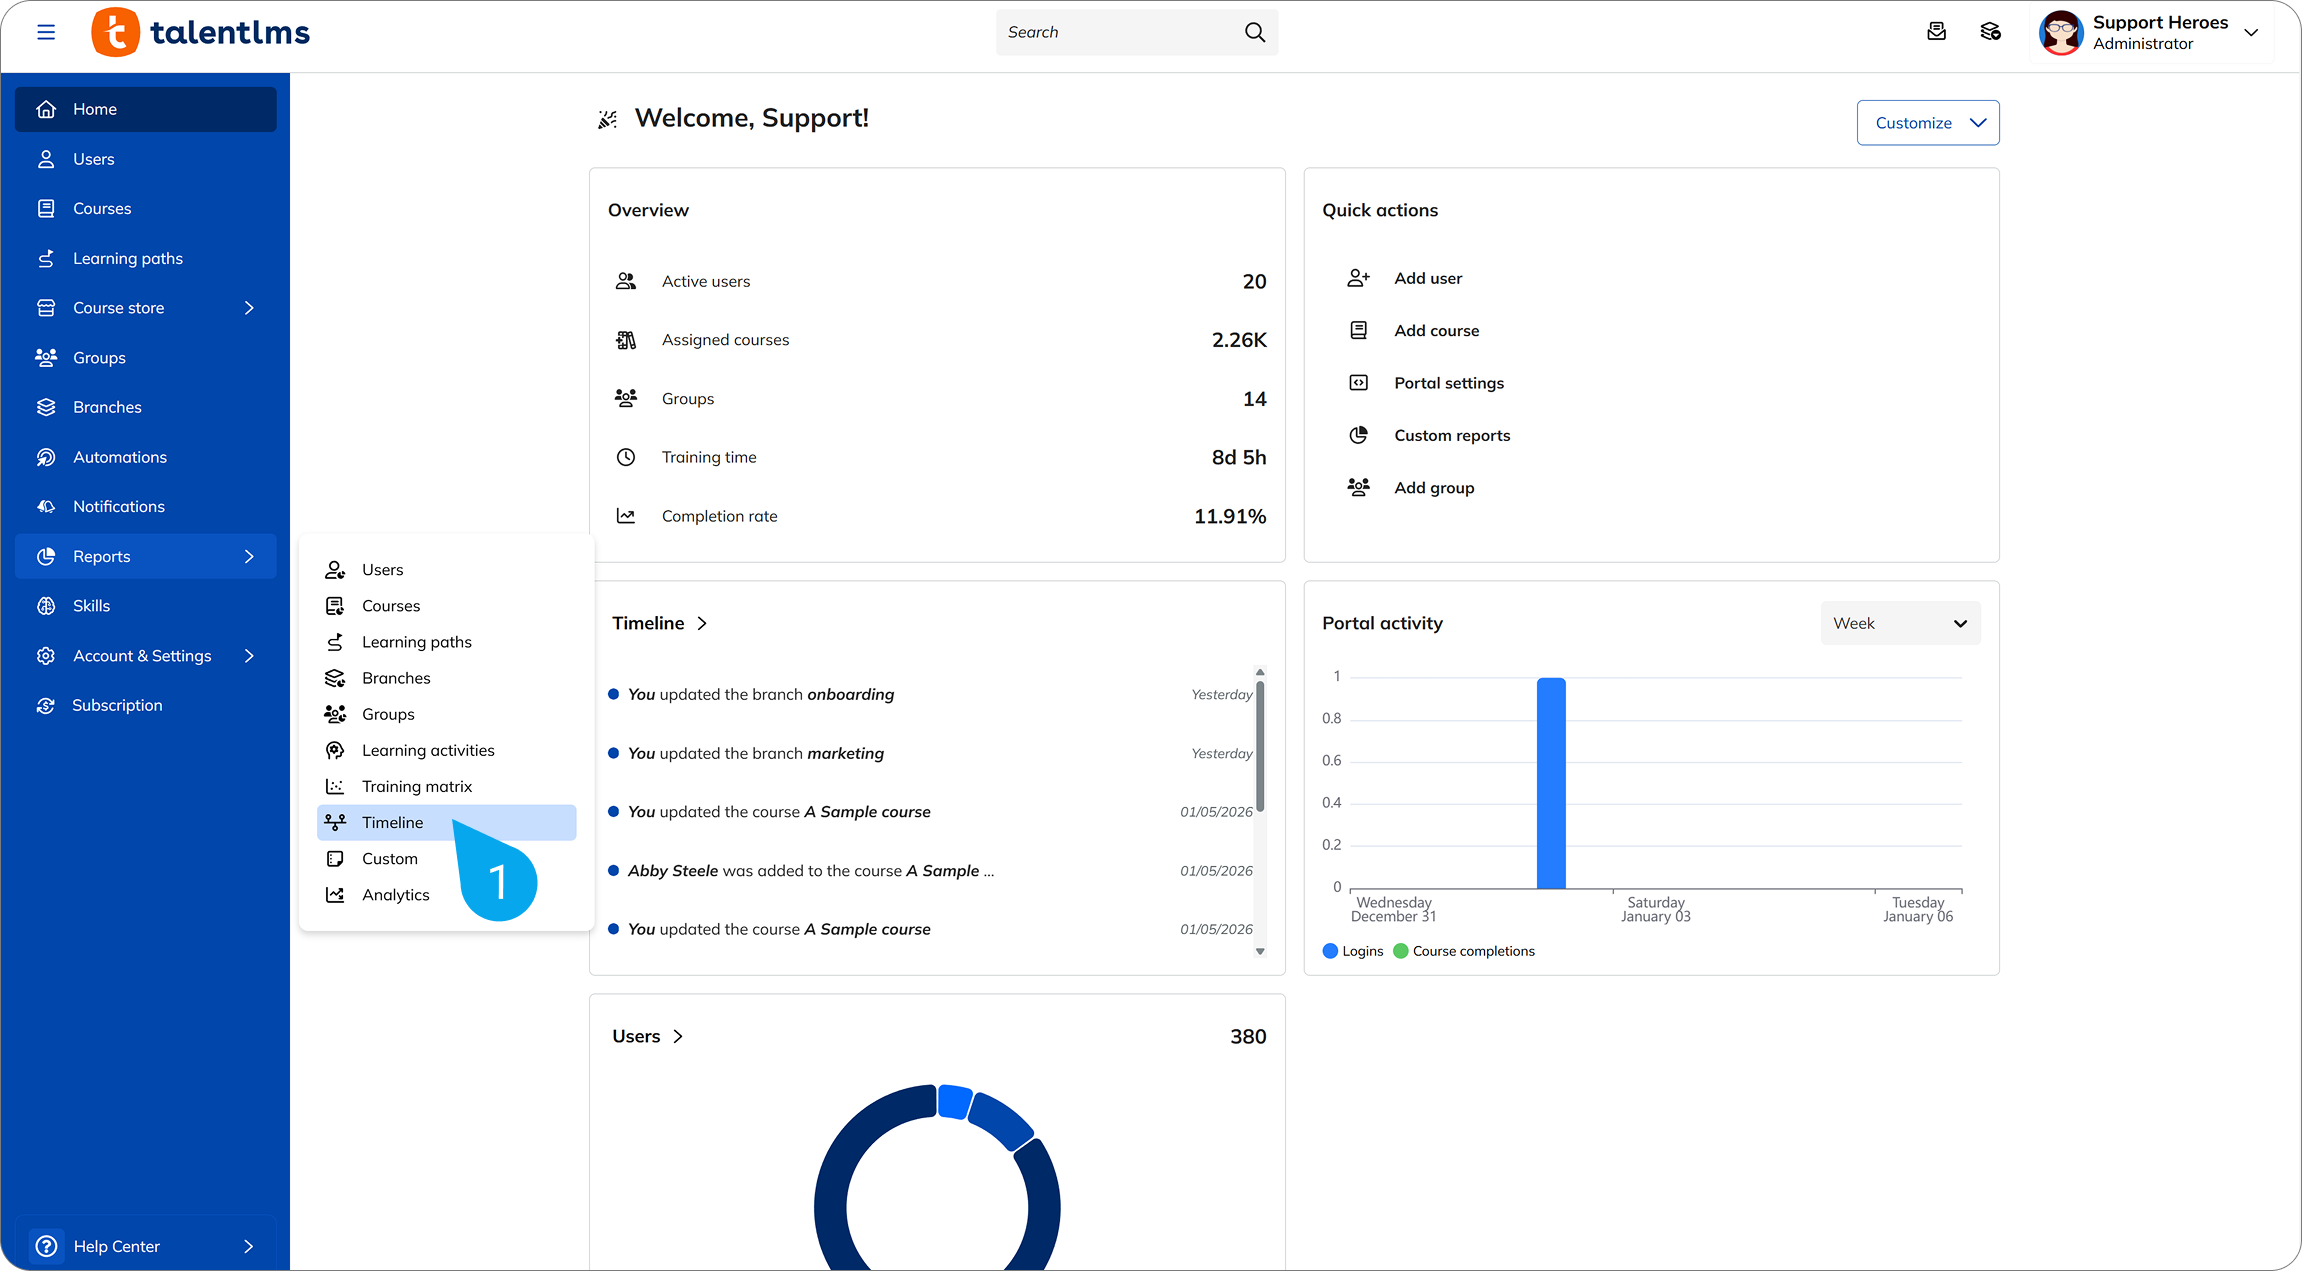Click the Training matrix report icon
This screenshot has width=2302, height=1271.
[x=336, y=786]
